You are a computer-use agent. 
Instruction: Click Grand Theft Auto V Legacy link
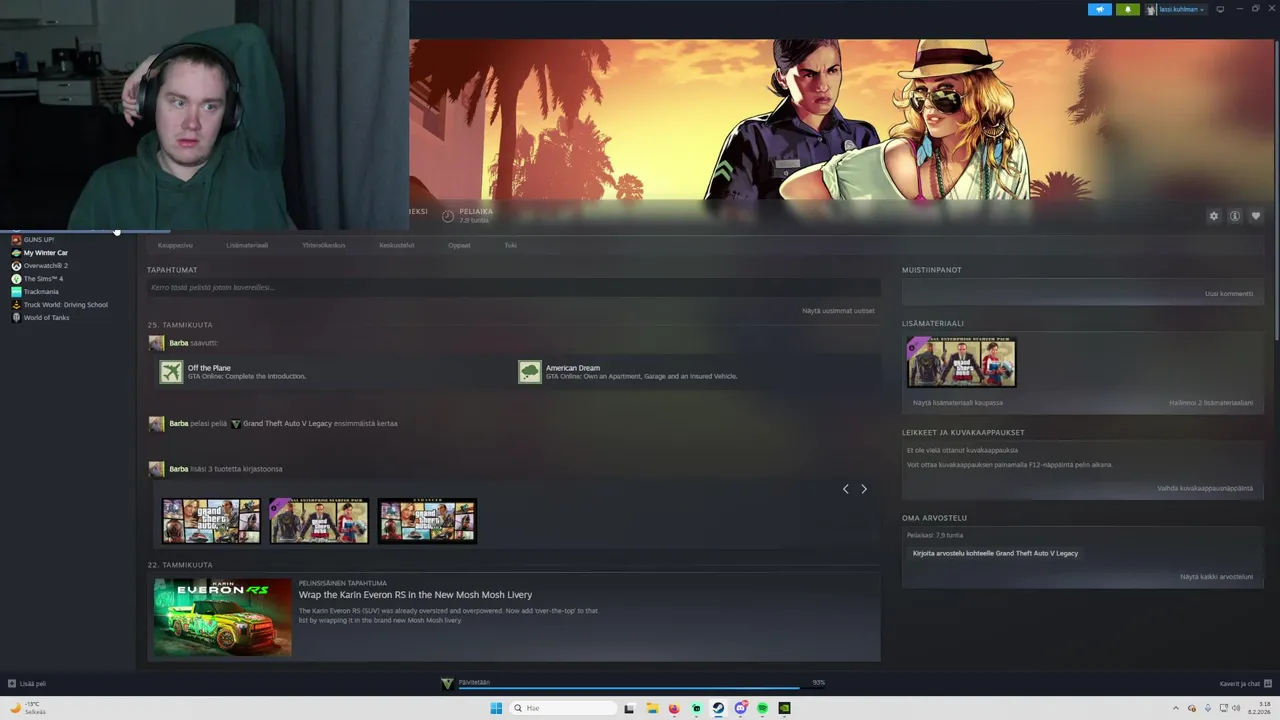287,424
